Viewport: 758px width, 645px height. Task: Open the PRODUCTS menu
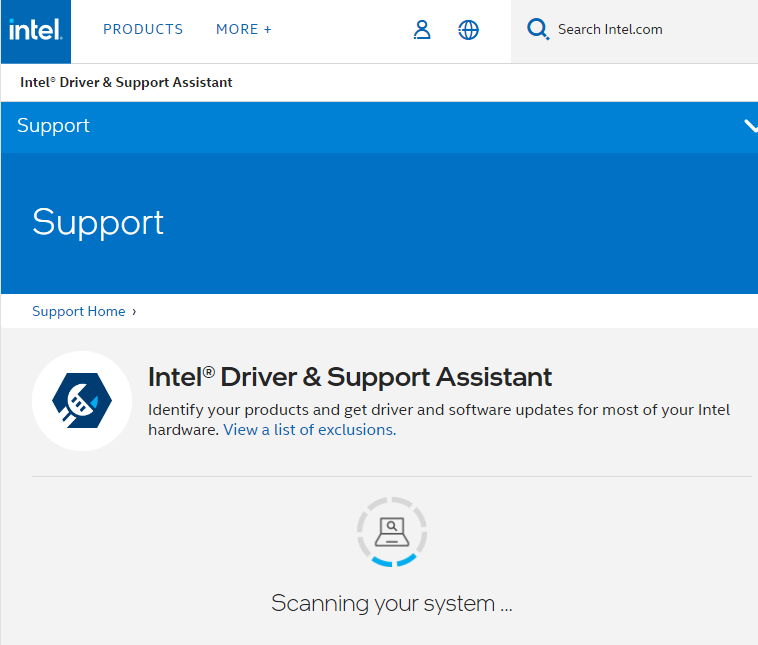143,29
